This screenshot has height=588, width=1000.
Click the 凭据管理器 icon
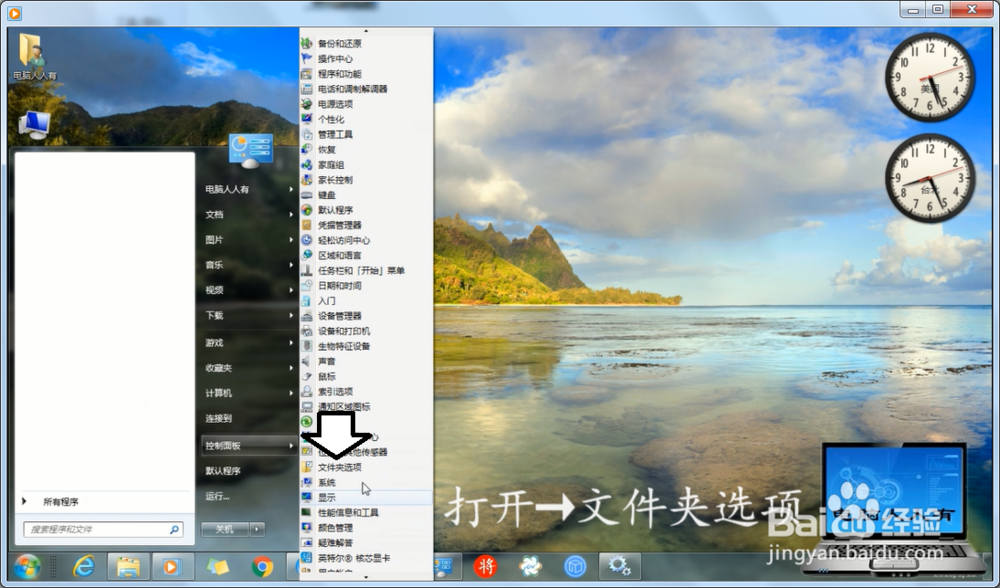click(x=307, y=225)
